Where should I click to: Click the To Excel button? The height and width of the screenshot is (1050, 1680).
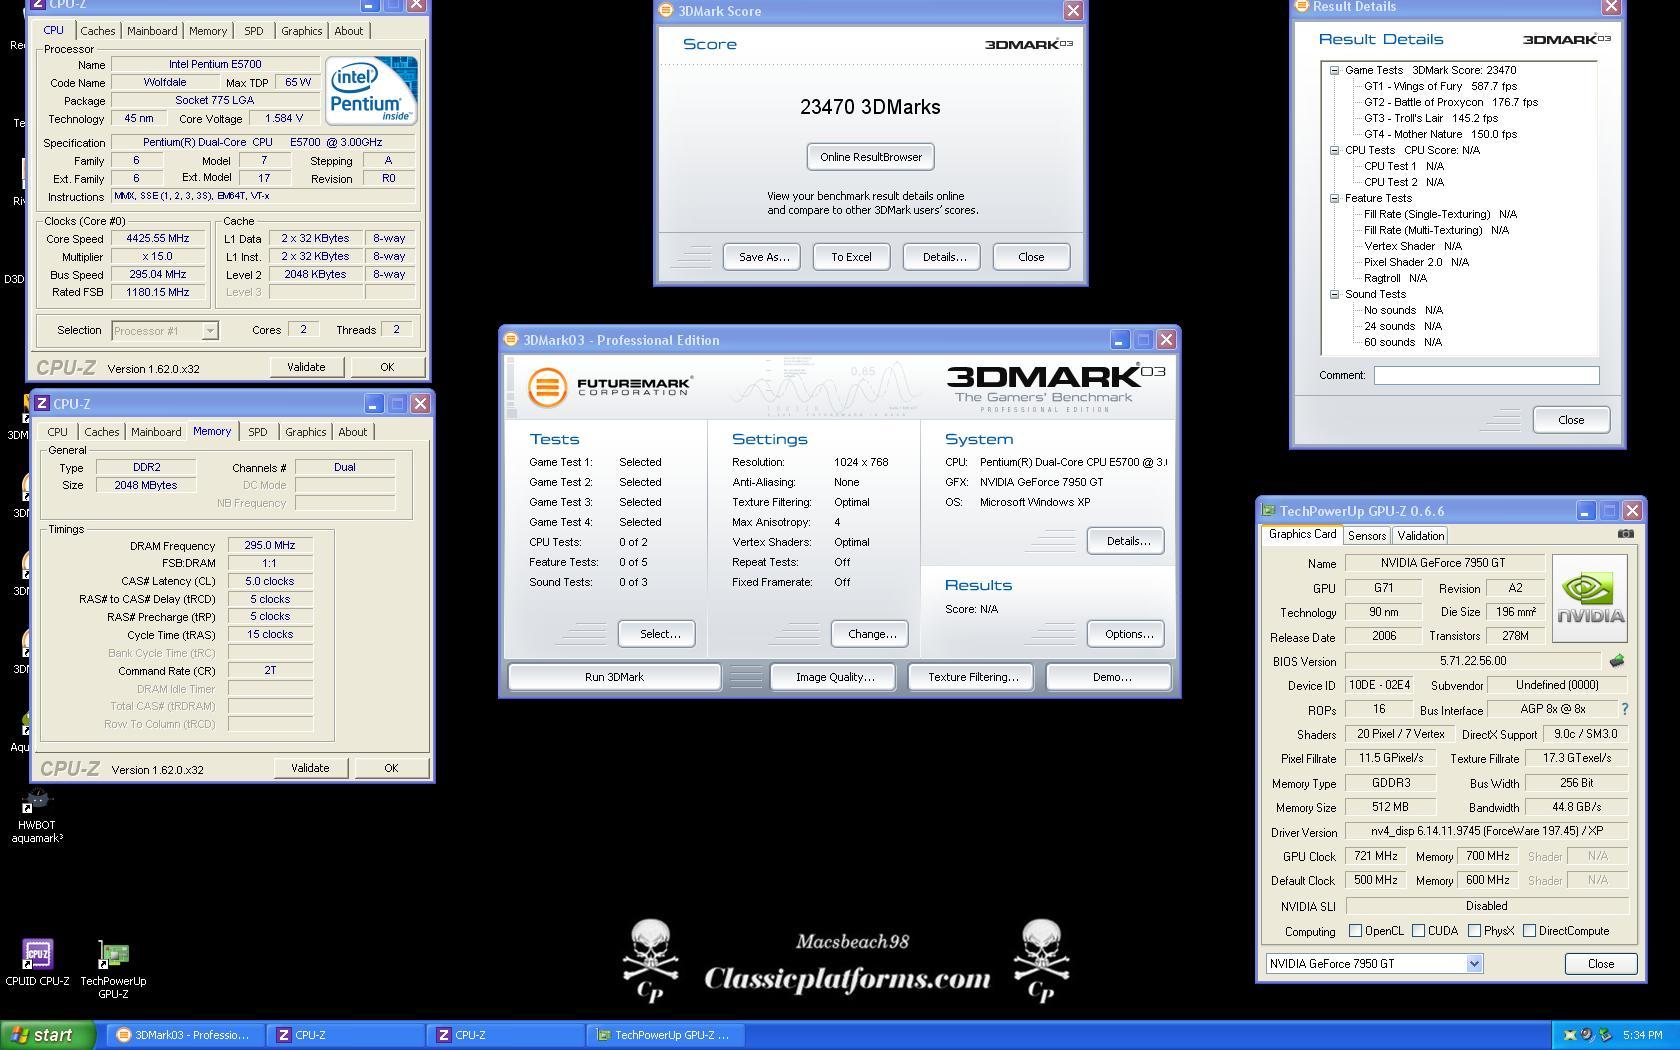[x=851, y=257]
